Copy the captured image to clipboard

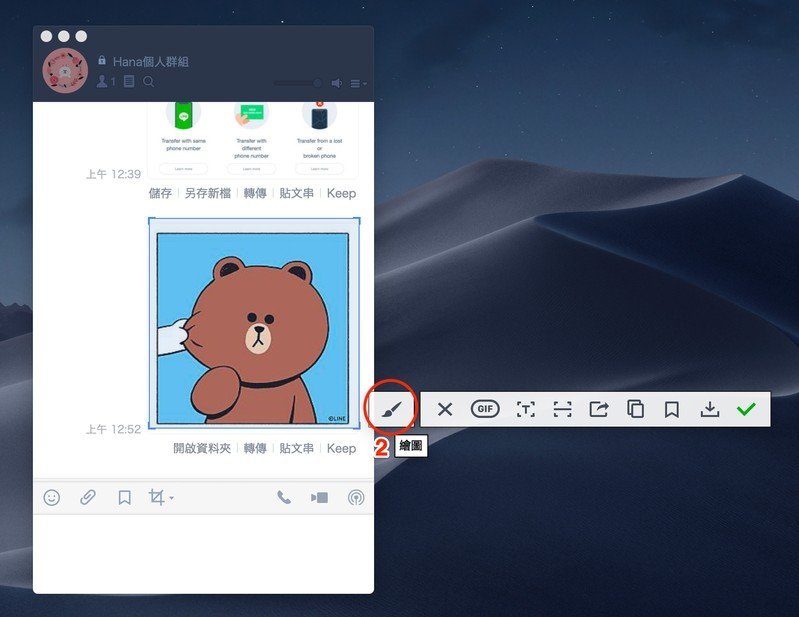pyautogui.click(x=635, y=409)
